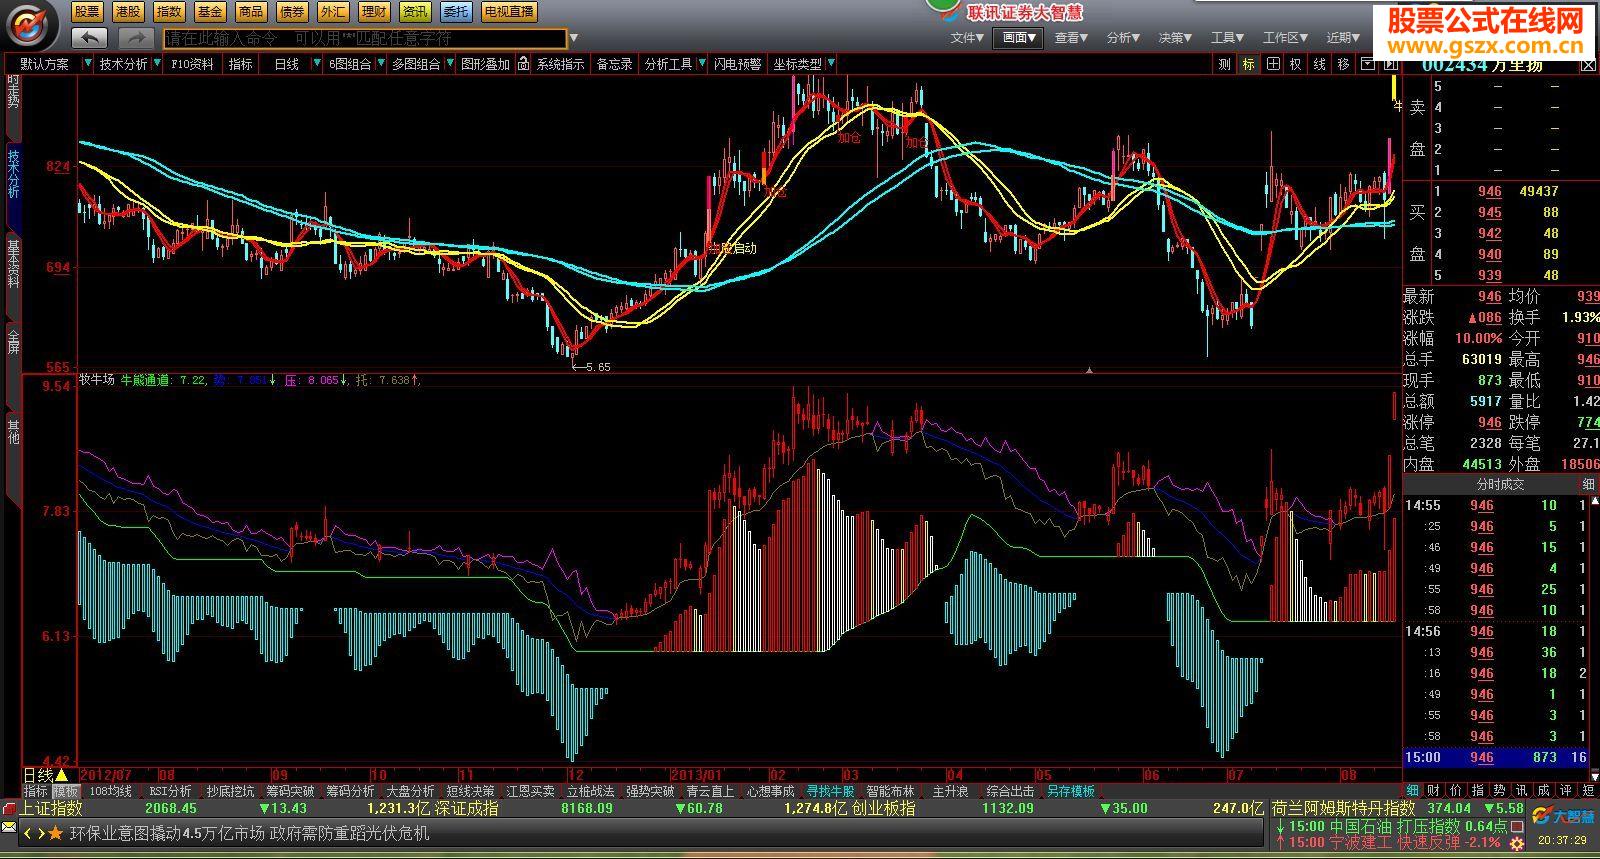Click the forward arrow navigation button
Image resolution: width=1600 pixels, height=859 pixels.
click(x=135, y=38)
